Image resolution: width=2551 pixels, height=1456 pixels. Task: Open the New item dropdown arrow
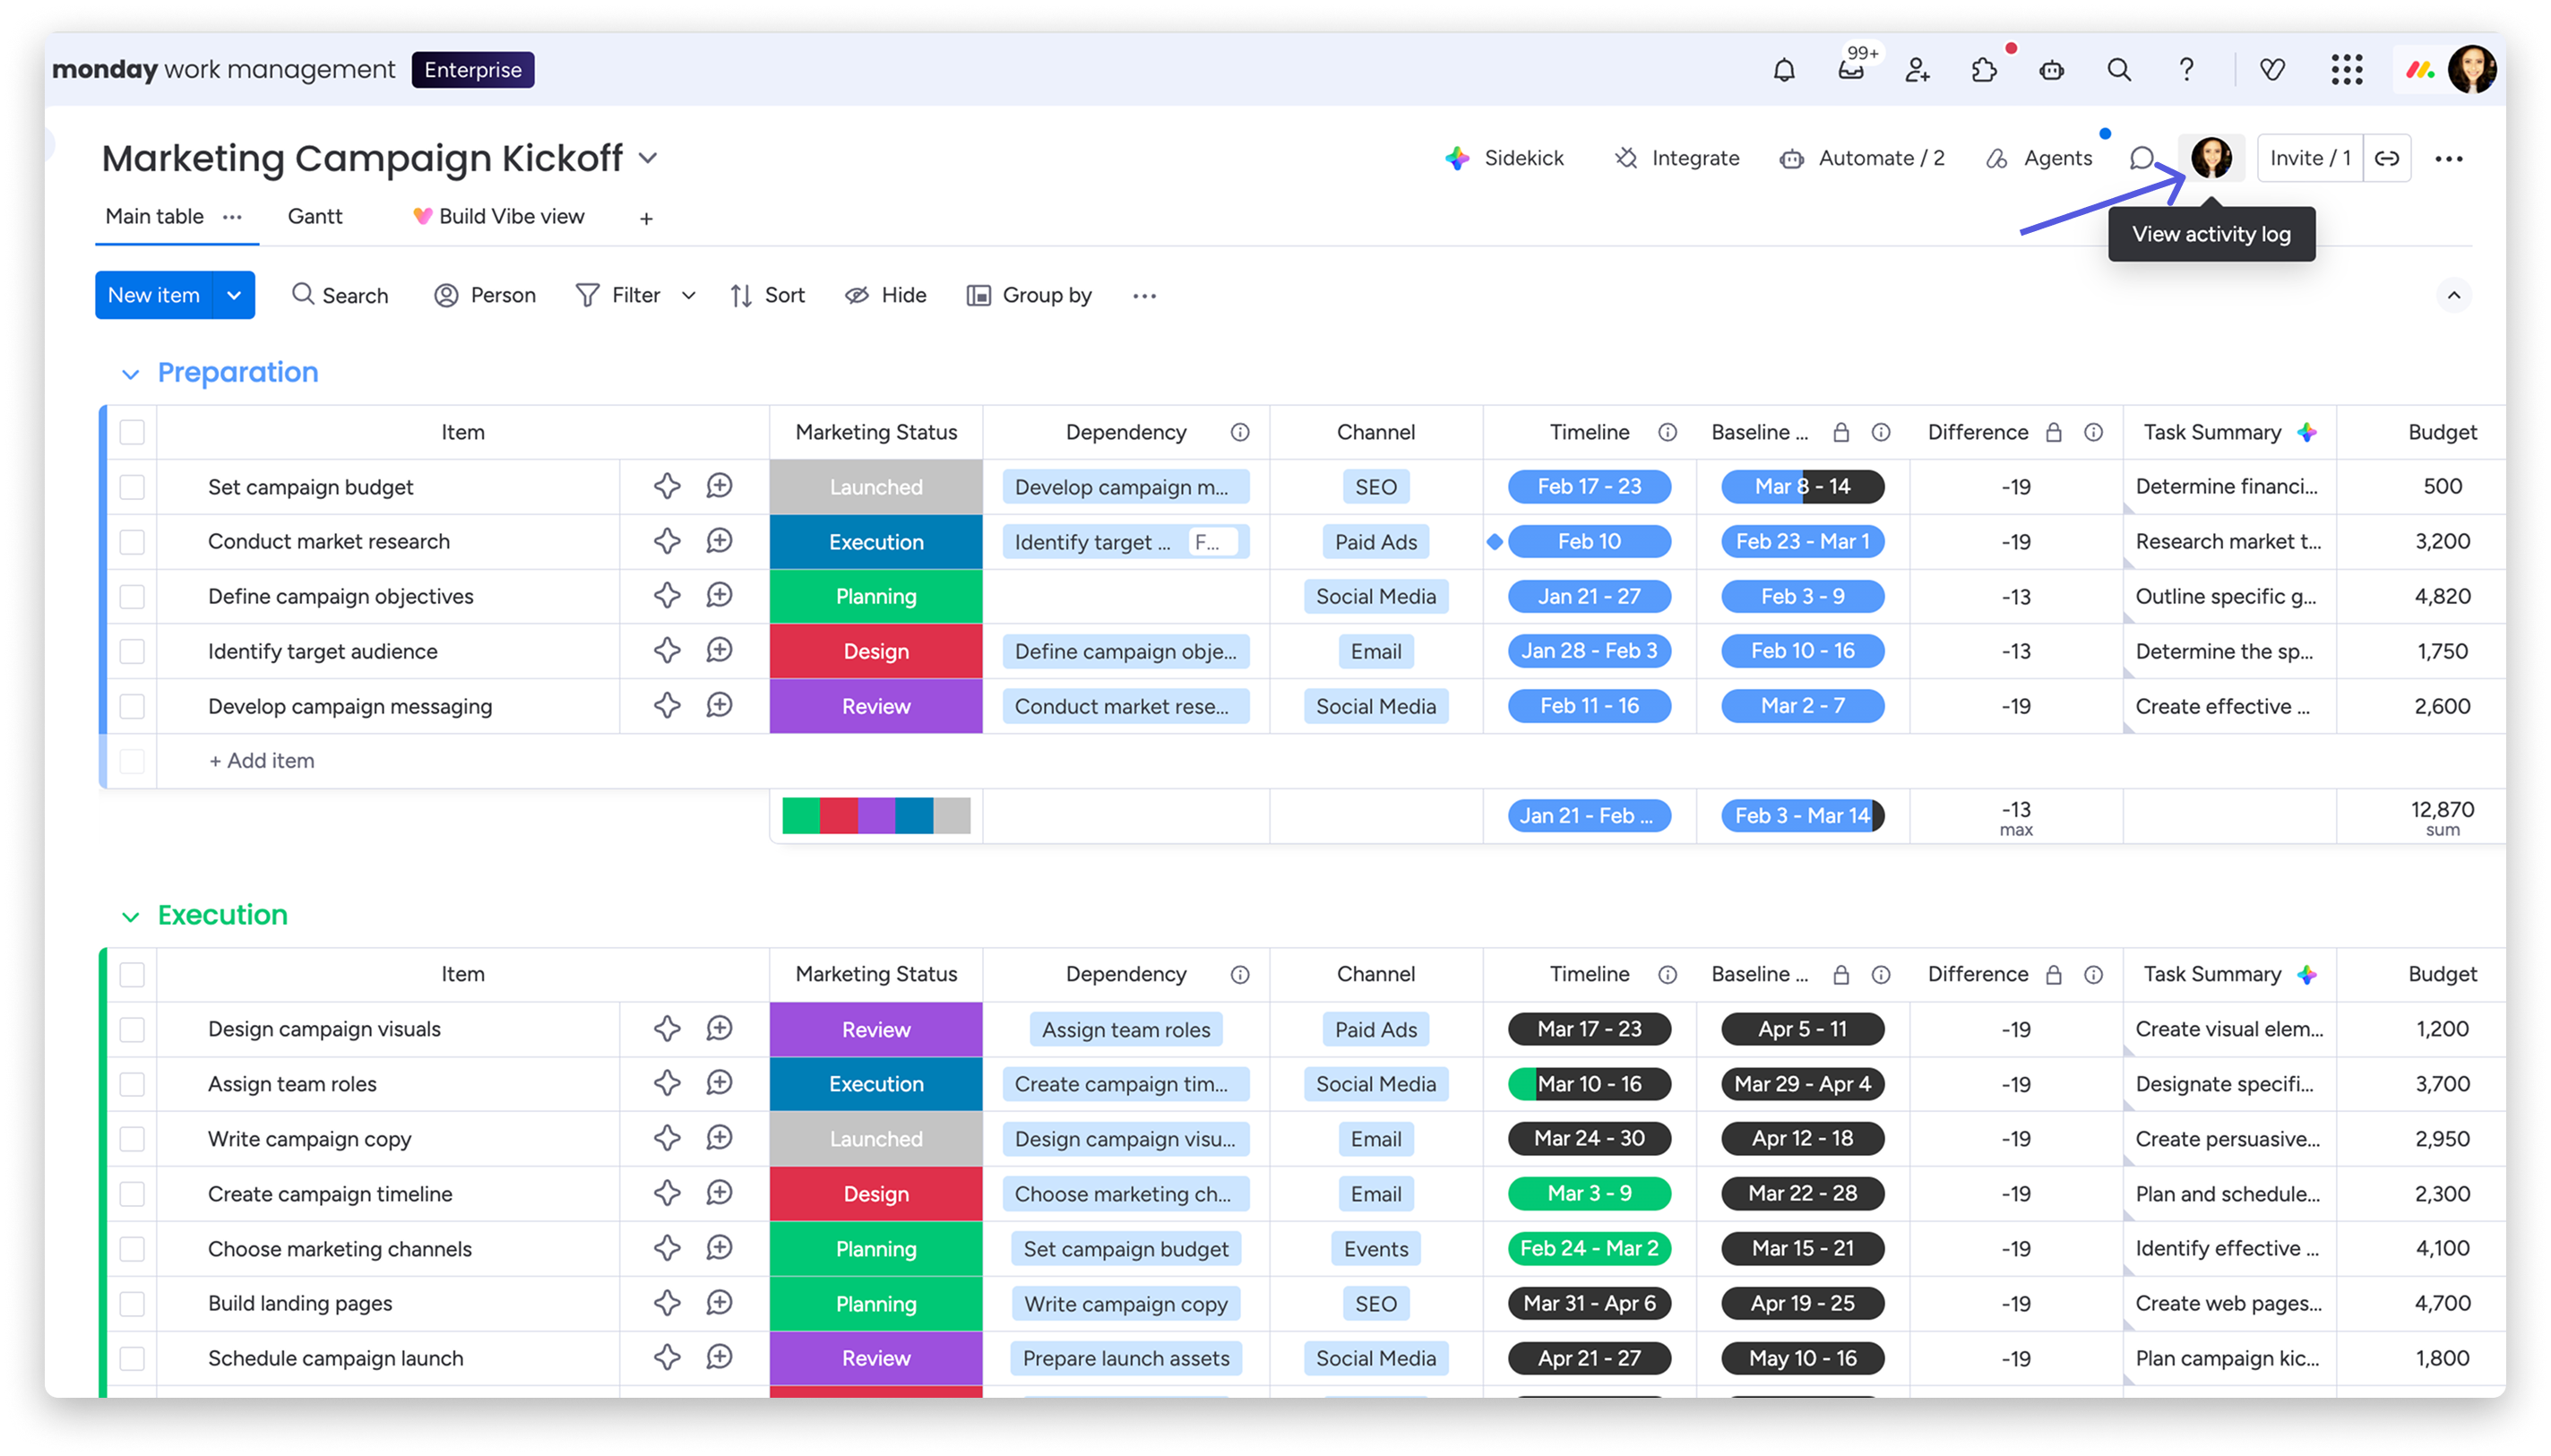click(234, 295)
